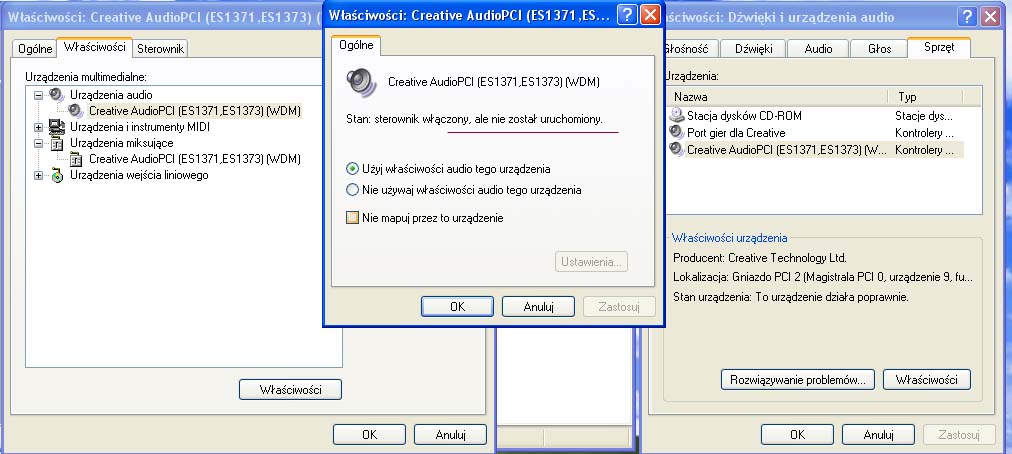Collapse the Urządzenia audio tree node
Screen dimensions: 1012x454
[x=39, y=95]
